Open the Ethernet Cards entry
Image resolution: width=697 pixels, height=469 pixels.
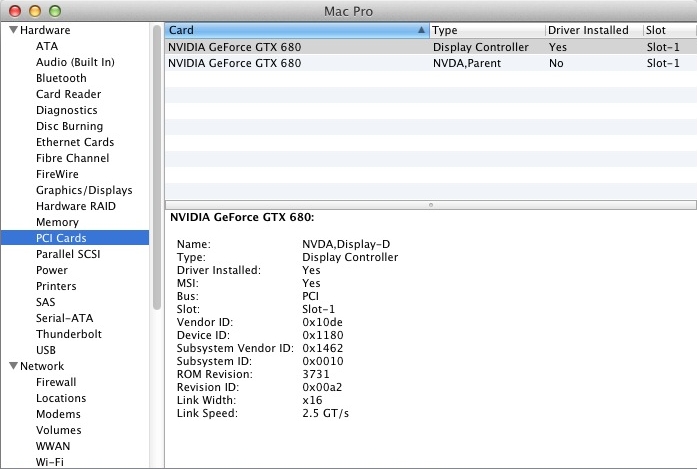click(75, 142)
